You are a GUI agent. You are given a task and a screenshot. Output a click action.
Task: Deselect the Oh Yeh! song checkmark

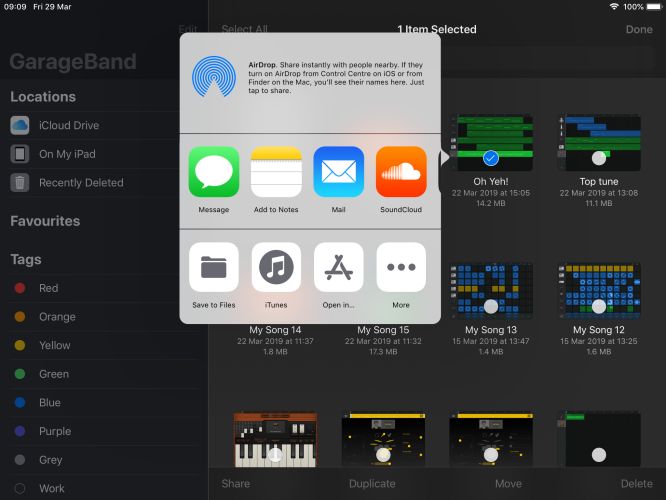[x=490, y=157]
